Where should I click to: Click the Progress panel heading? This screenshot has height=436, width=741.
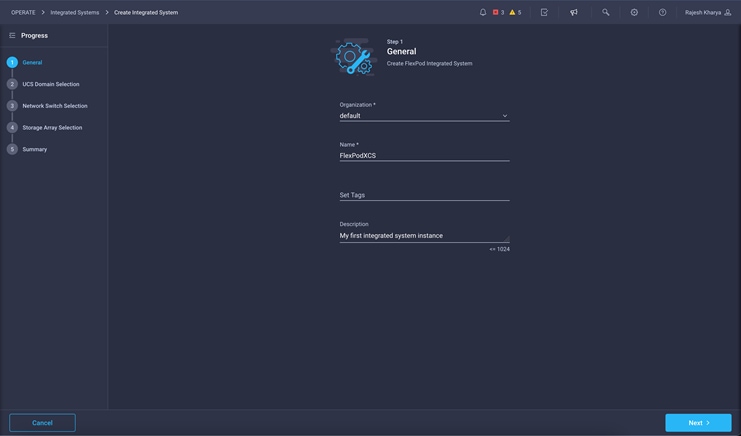[34, 35]
